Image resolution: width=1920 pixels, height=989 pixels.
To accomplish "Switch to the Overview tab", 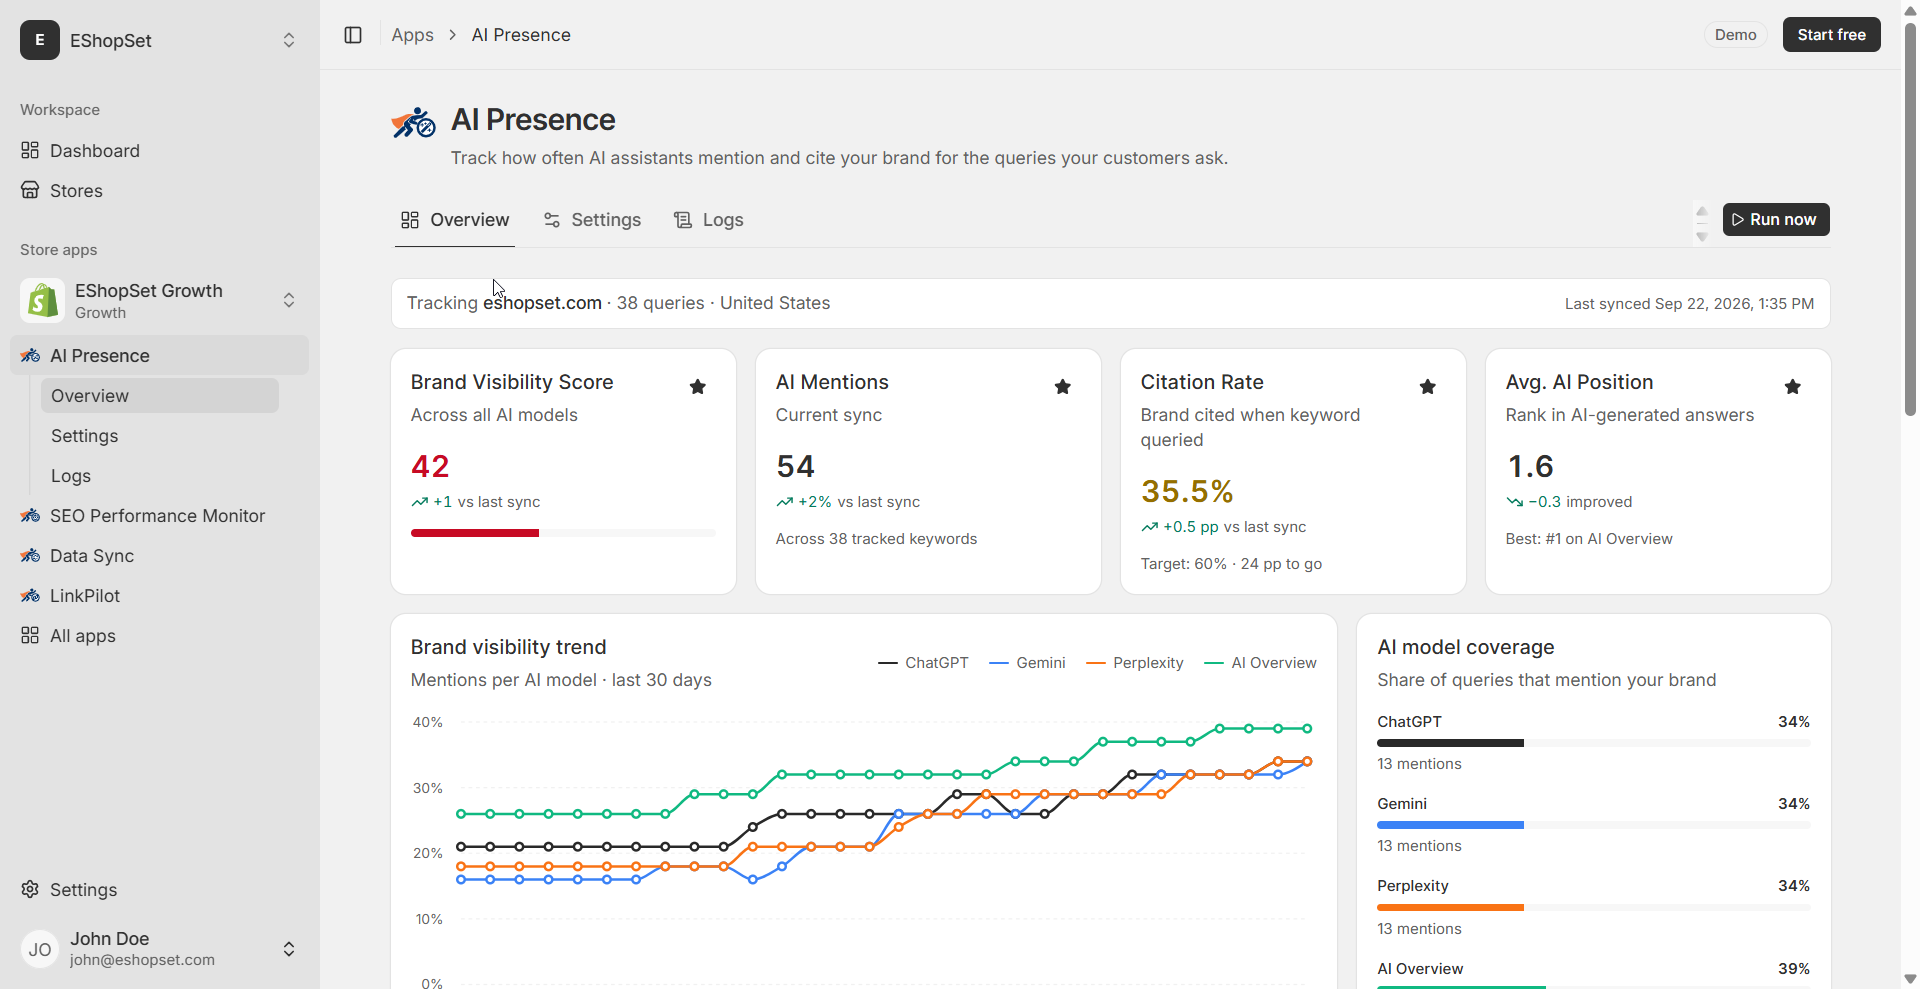I will pos(455,220).
